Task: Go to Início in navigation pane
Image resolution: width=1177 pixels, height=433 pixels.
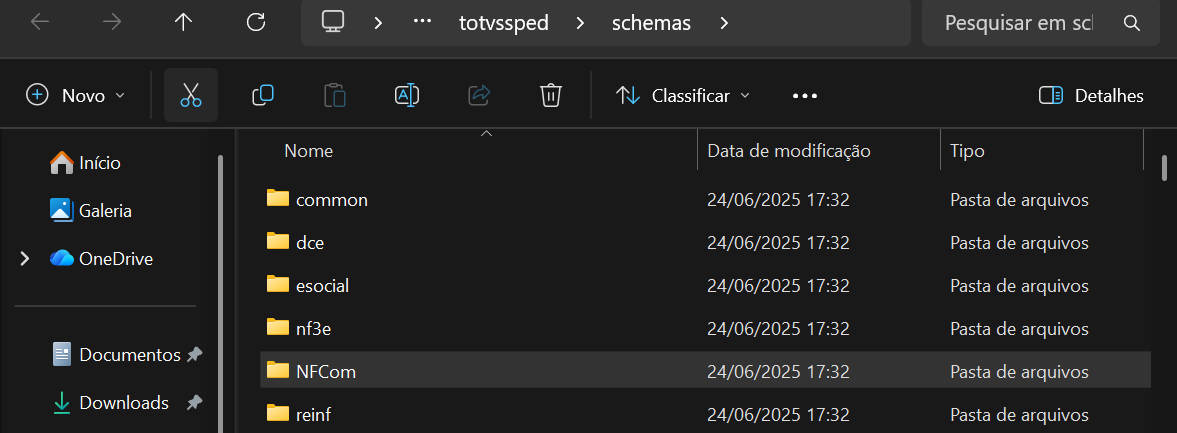Action: click(99, 162)
